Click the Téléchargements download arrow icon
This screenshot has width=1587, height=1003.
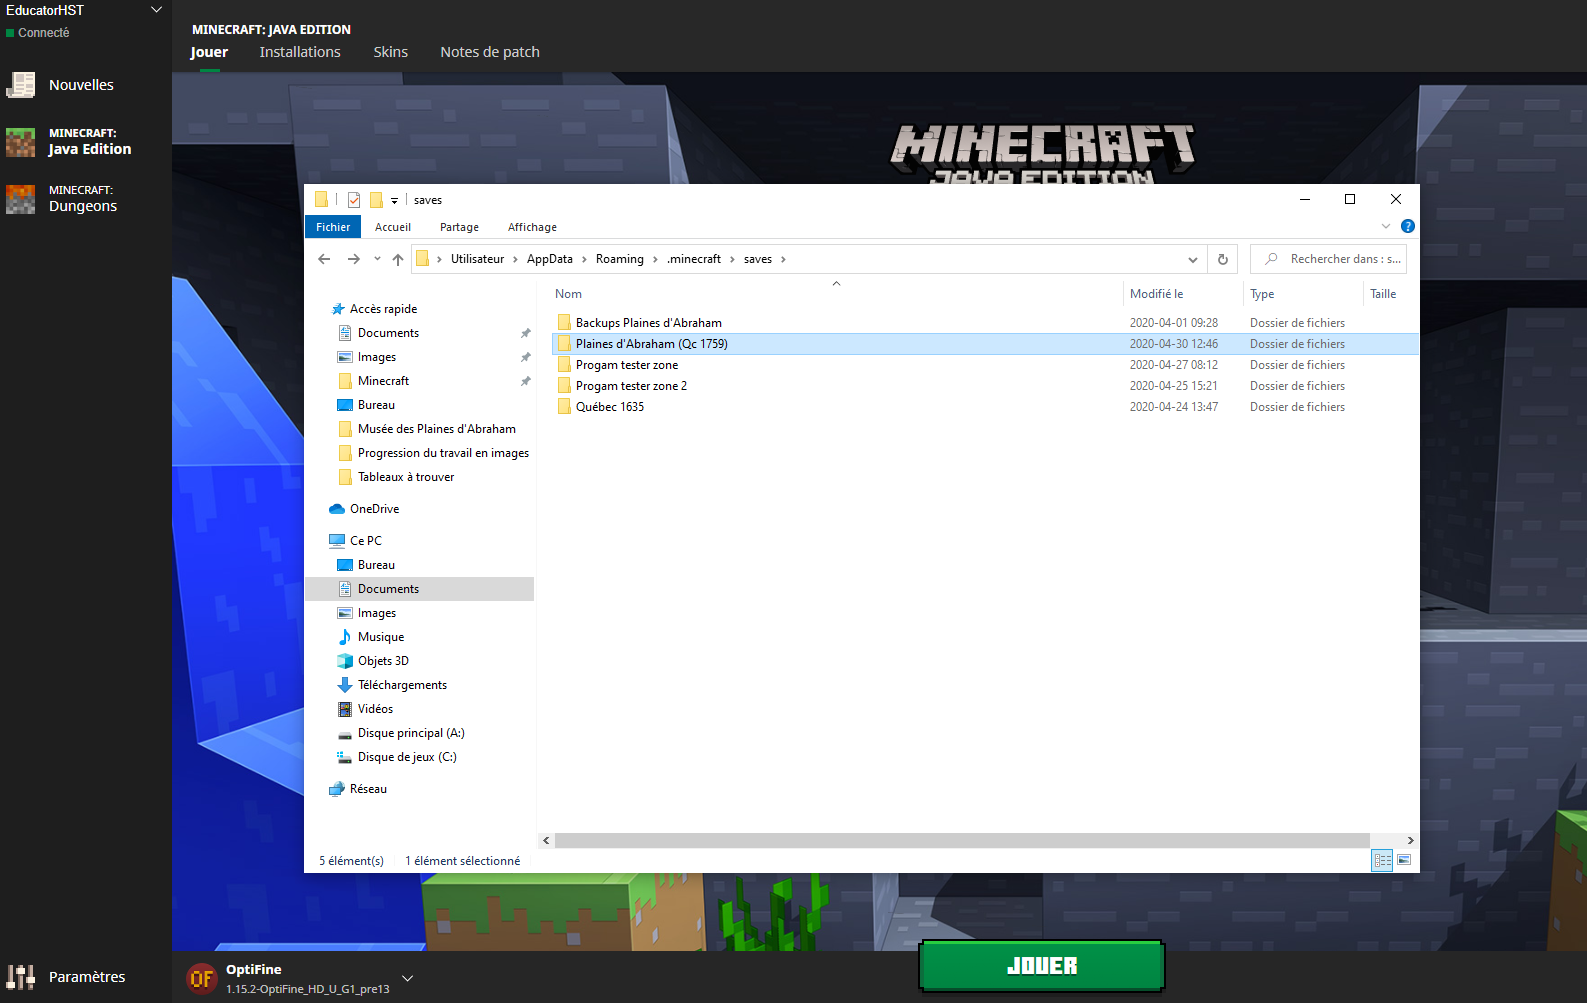[345, 685]
